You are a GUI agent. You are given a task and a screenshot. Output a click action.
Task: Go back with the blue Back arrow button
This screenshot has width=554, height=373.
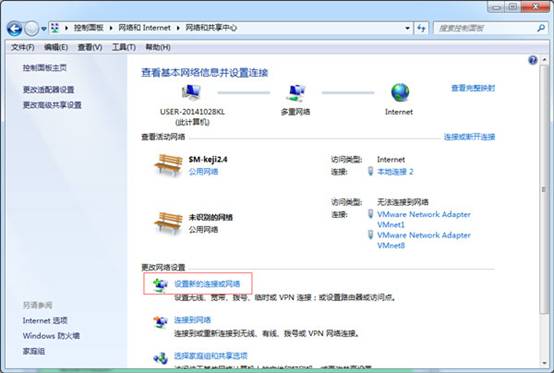pyautogui.click(x=14, y=28)
